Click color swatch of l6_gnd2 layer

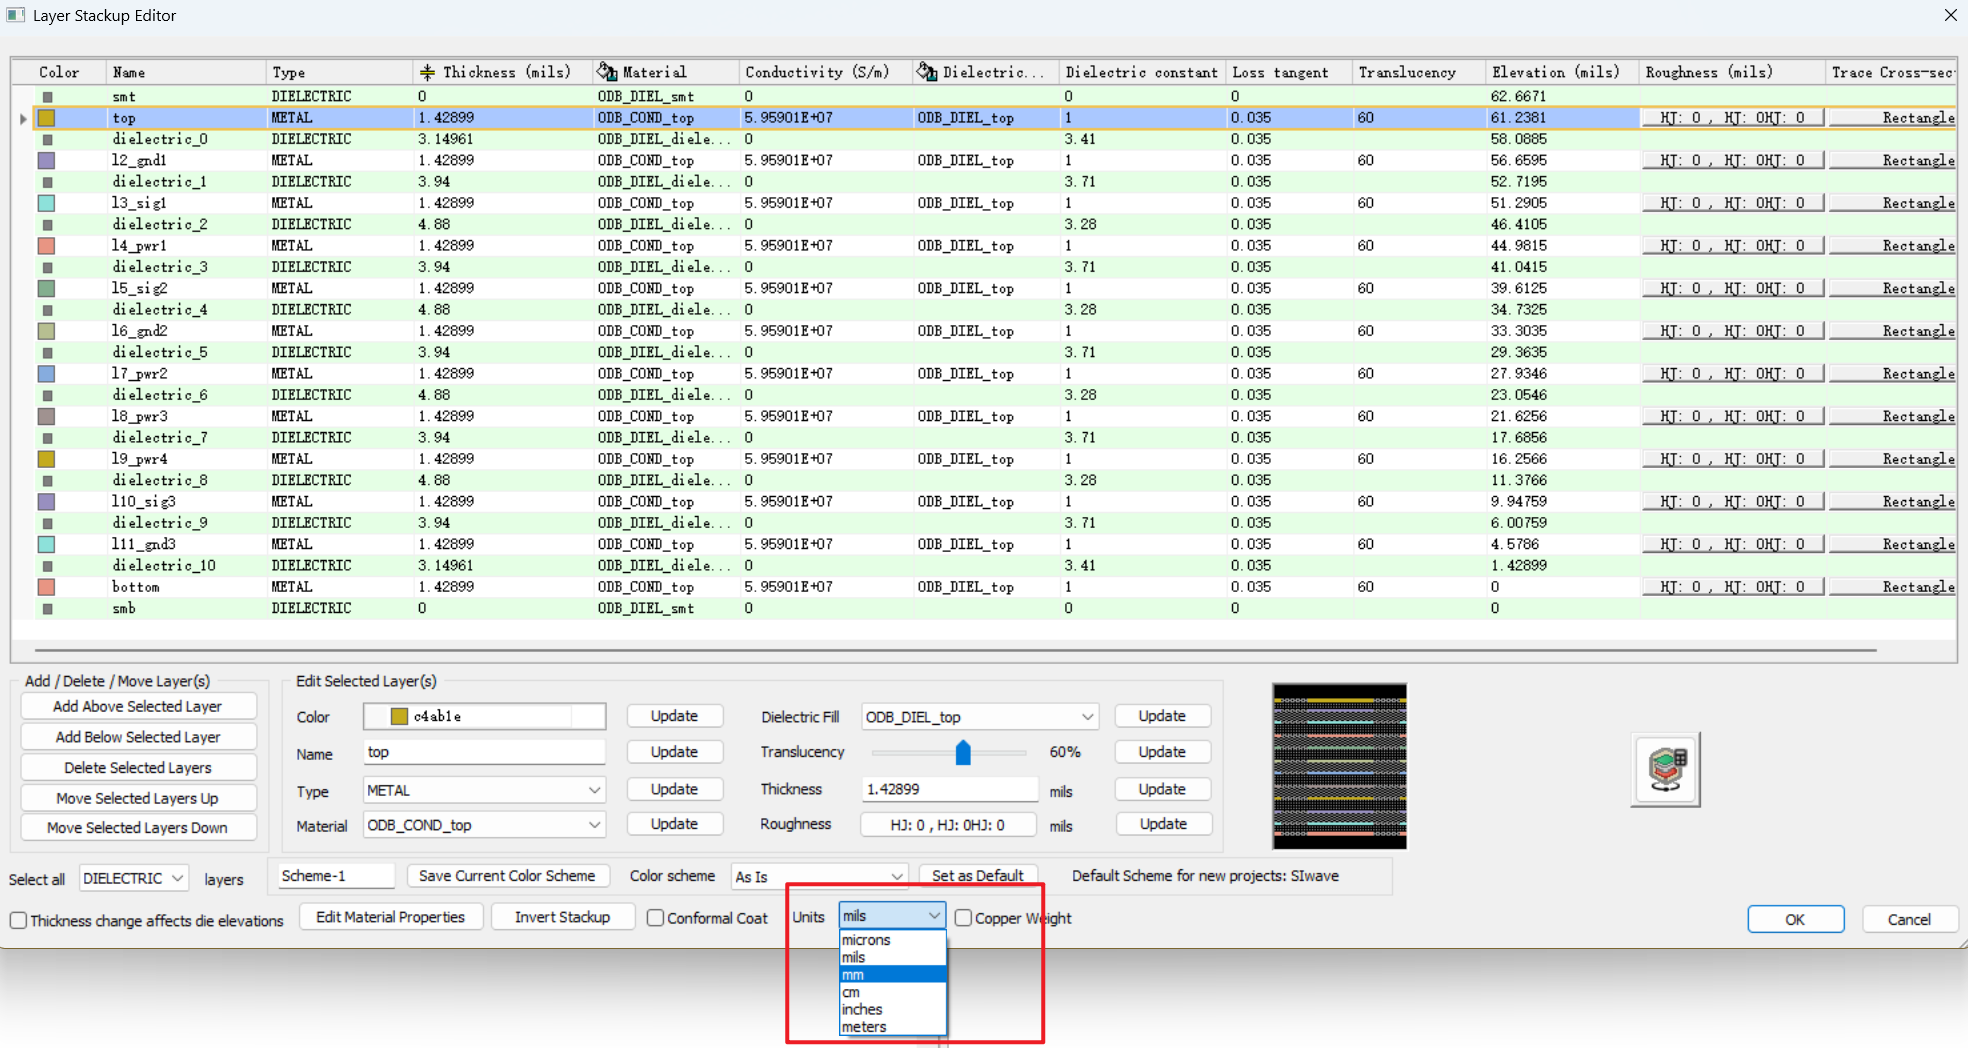(x=46, y=331)
